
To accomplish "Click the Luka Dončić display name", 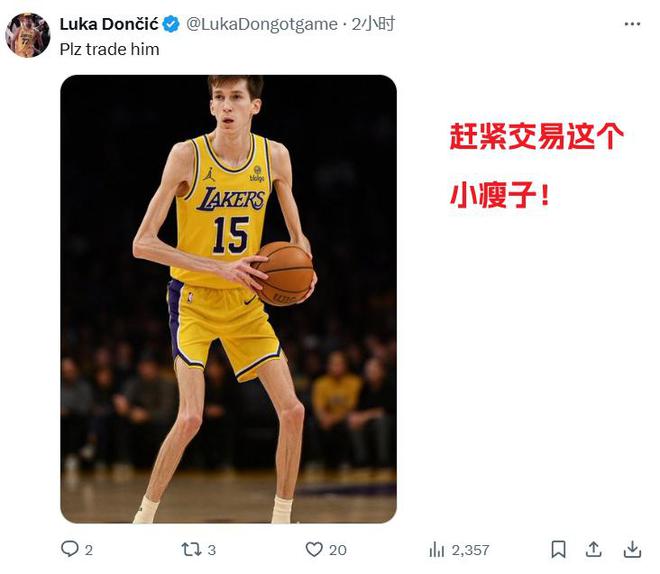I will coord(109,24).
